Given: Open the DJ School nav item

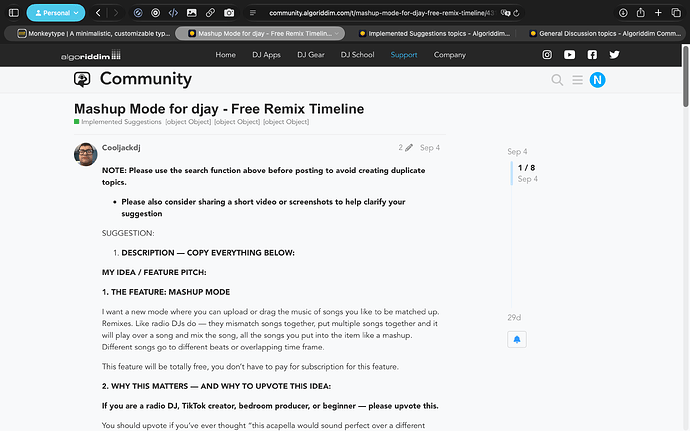Looking at the screenshot, I should (x=357, y=55).
